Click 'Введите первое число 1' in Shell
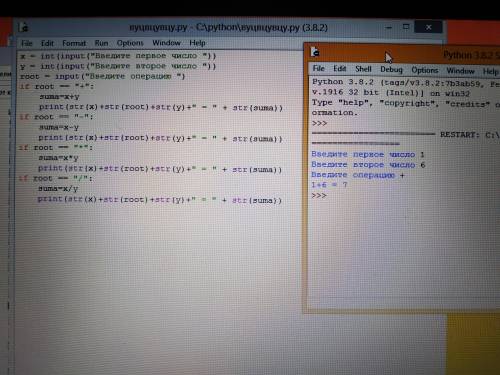The height and width of the screenshot is (375, 500). 368,154
